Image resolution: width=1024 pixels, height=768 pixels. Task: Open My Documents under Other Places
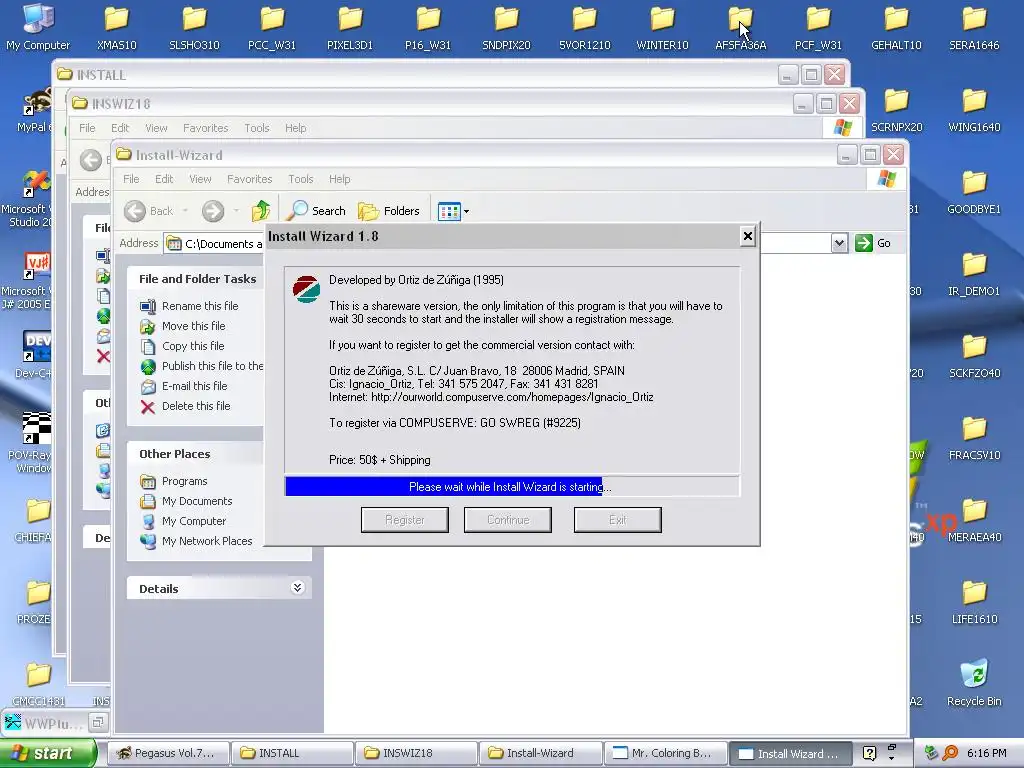tap(197, 501)
